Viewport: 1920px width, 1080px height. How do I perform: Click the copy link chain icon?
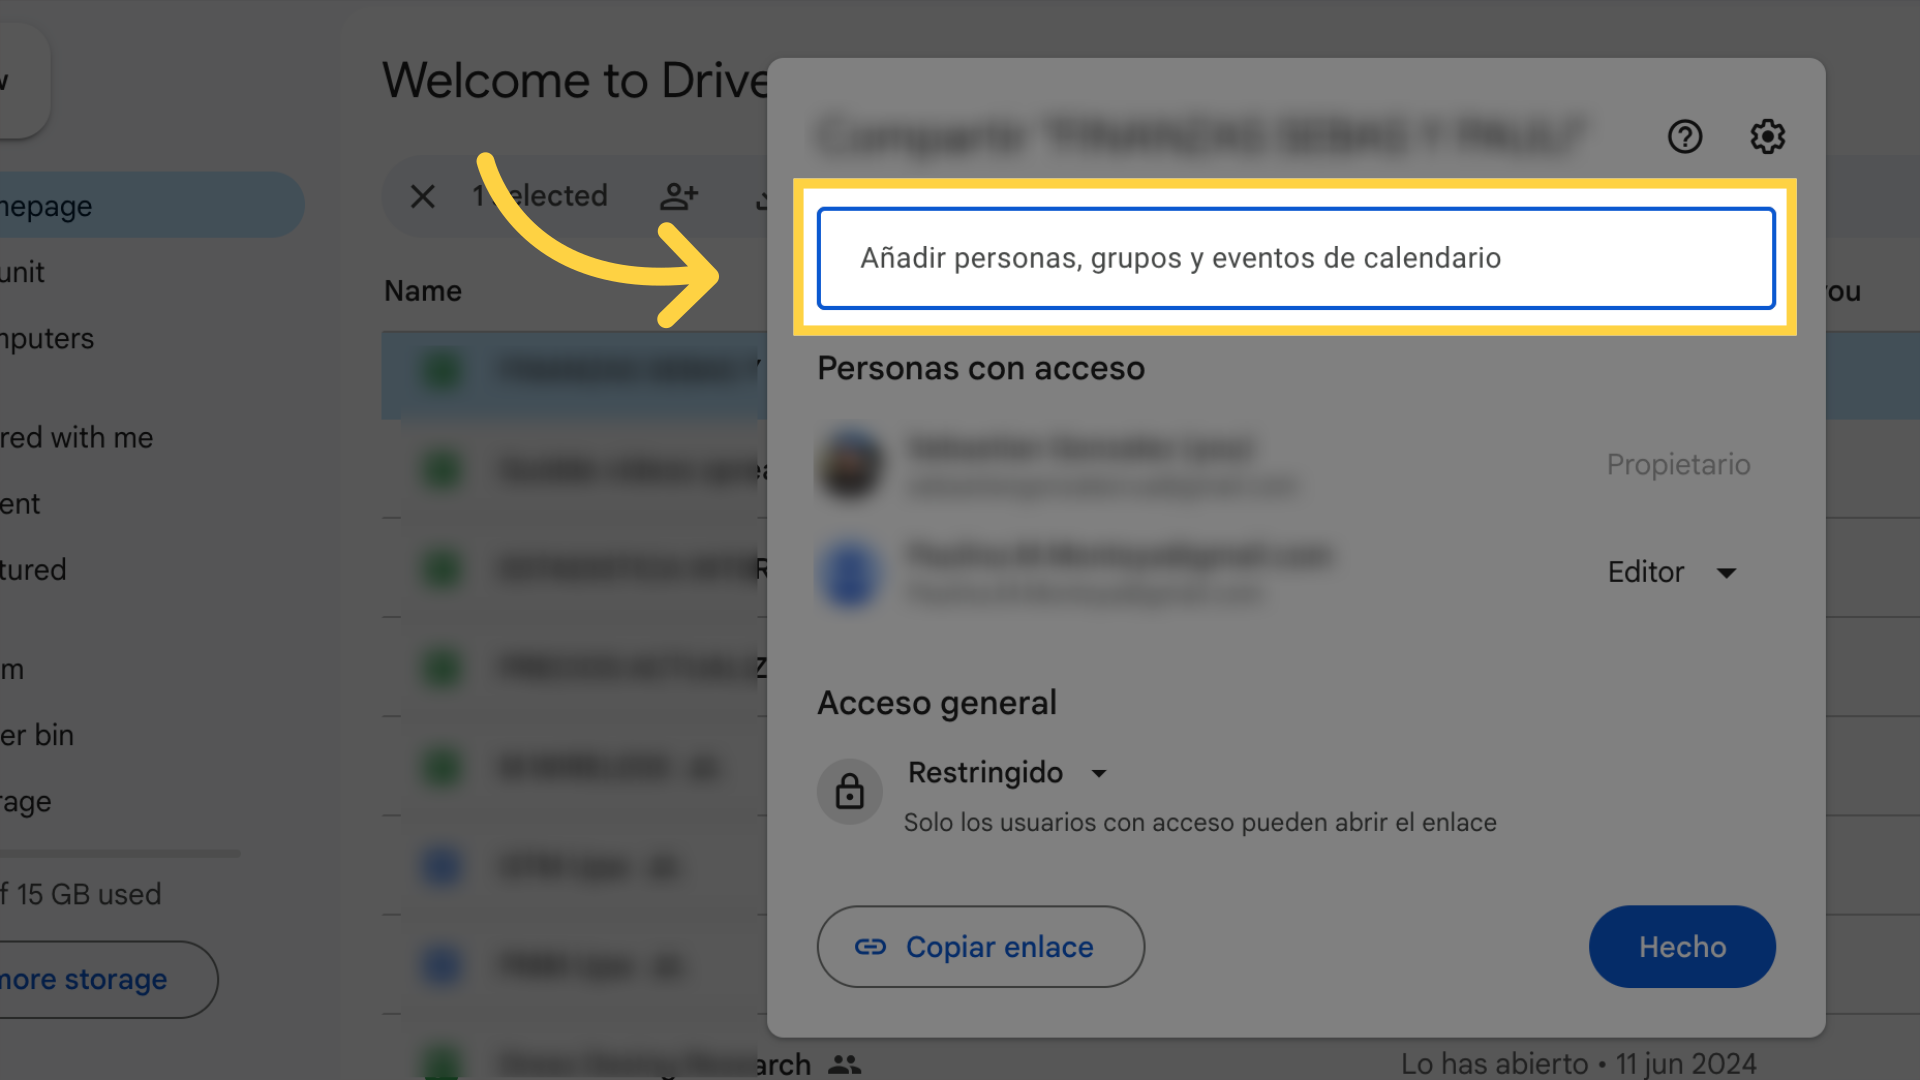pyautogui.click(x=870, y=945)
